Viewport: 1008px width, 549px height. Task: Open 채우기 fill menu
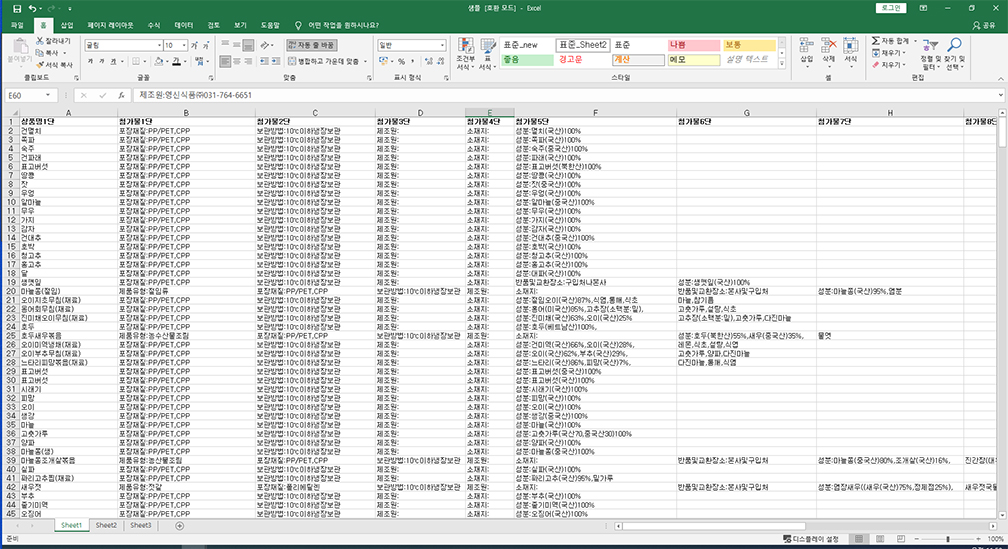point(888,53)
